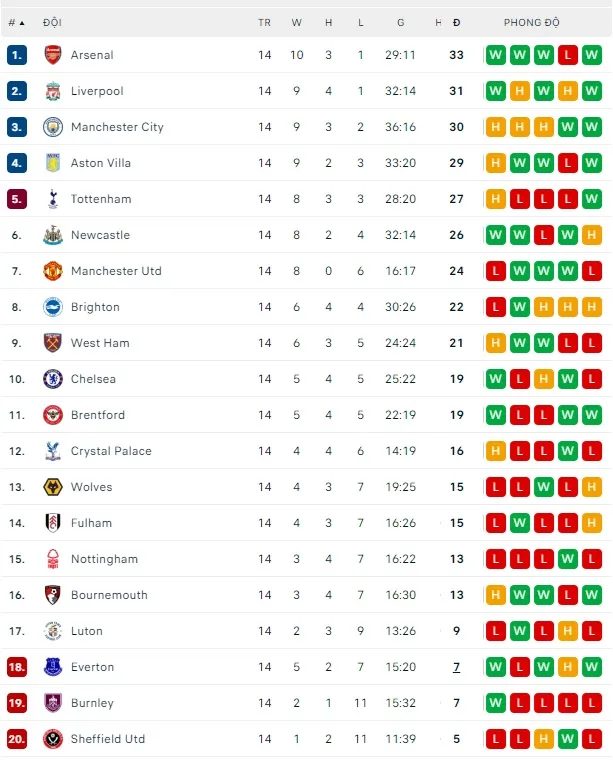Click the Tottenham crest icon
Screen dimensions: 613x761
[x=53, y=199]
